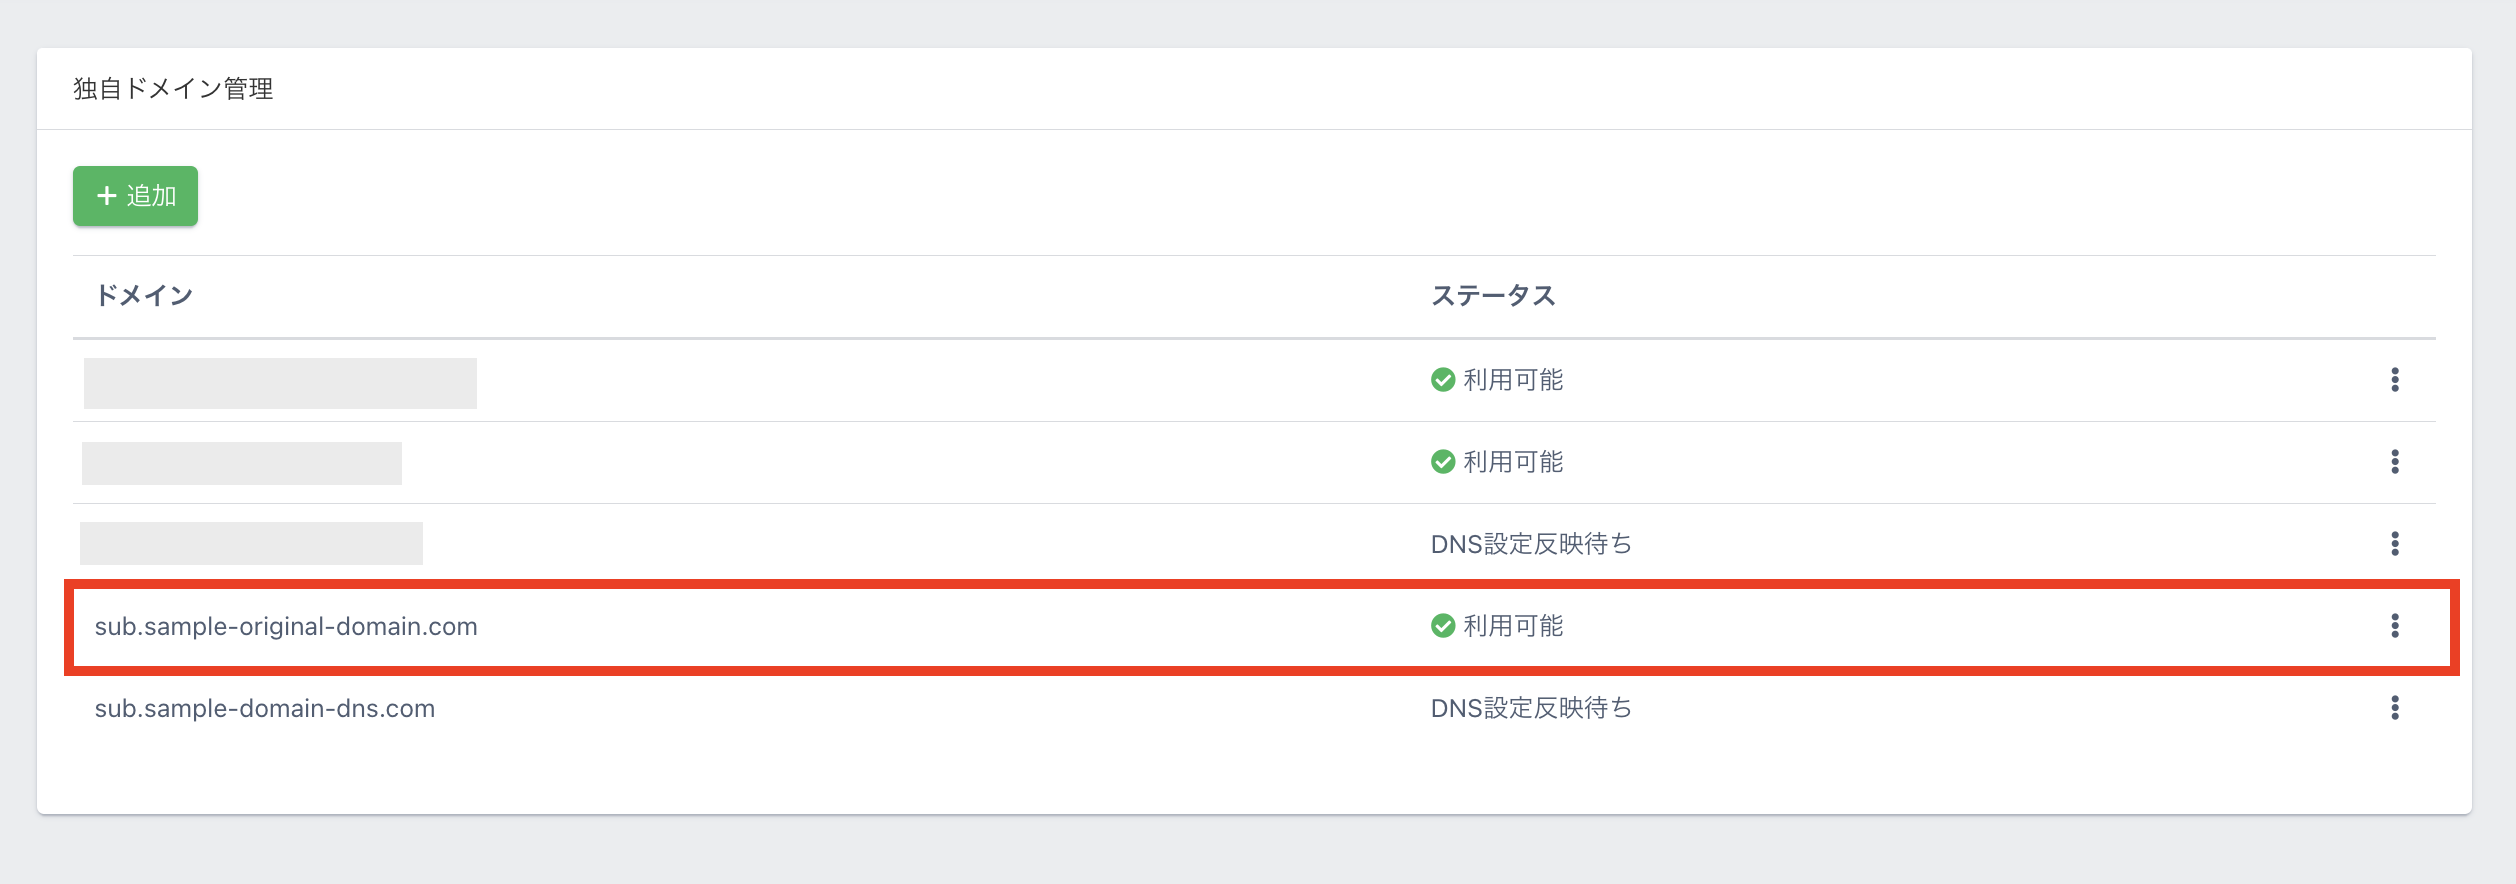The height and width of the screenshot is (884, 2516).
Task: Click green checkmark icon in second row
Action: [x=1442, y=462]
